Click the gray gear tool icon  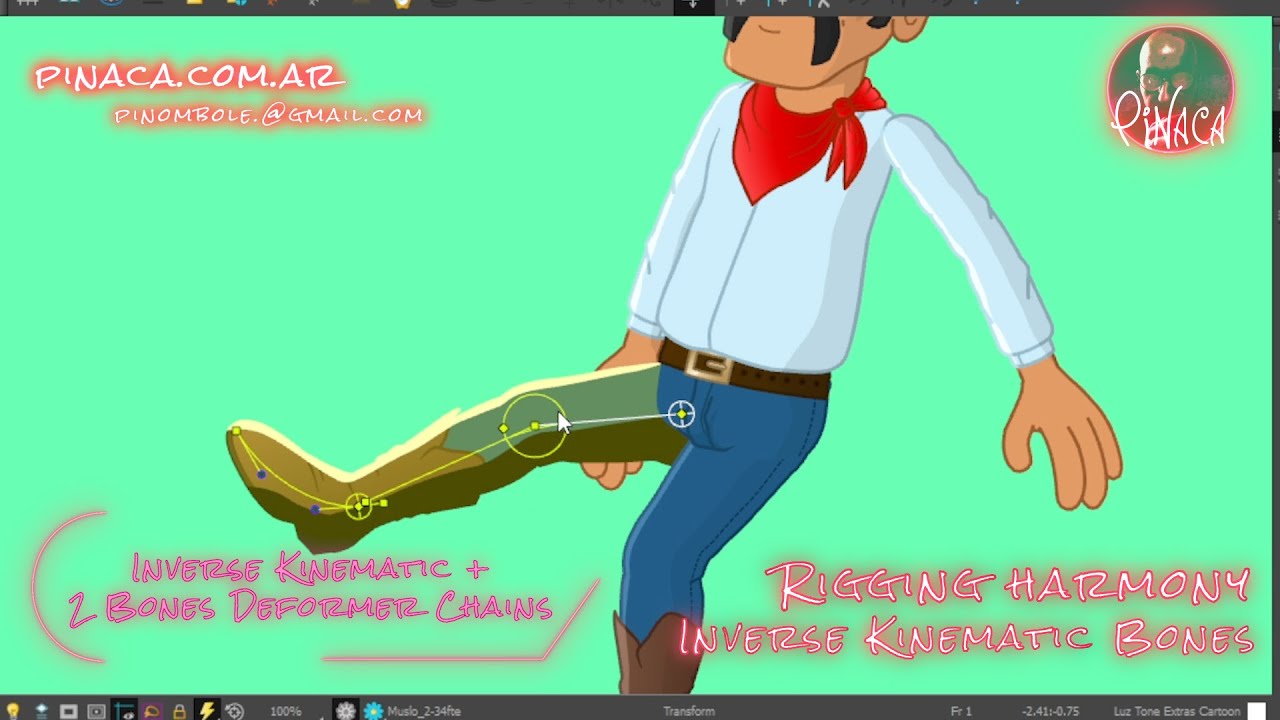tap(345, 711)
